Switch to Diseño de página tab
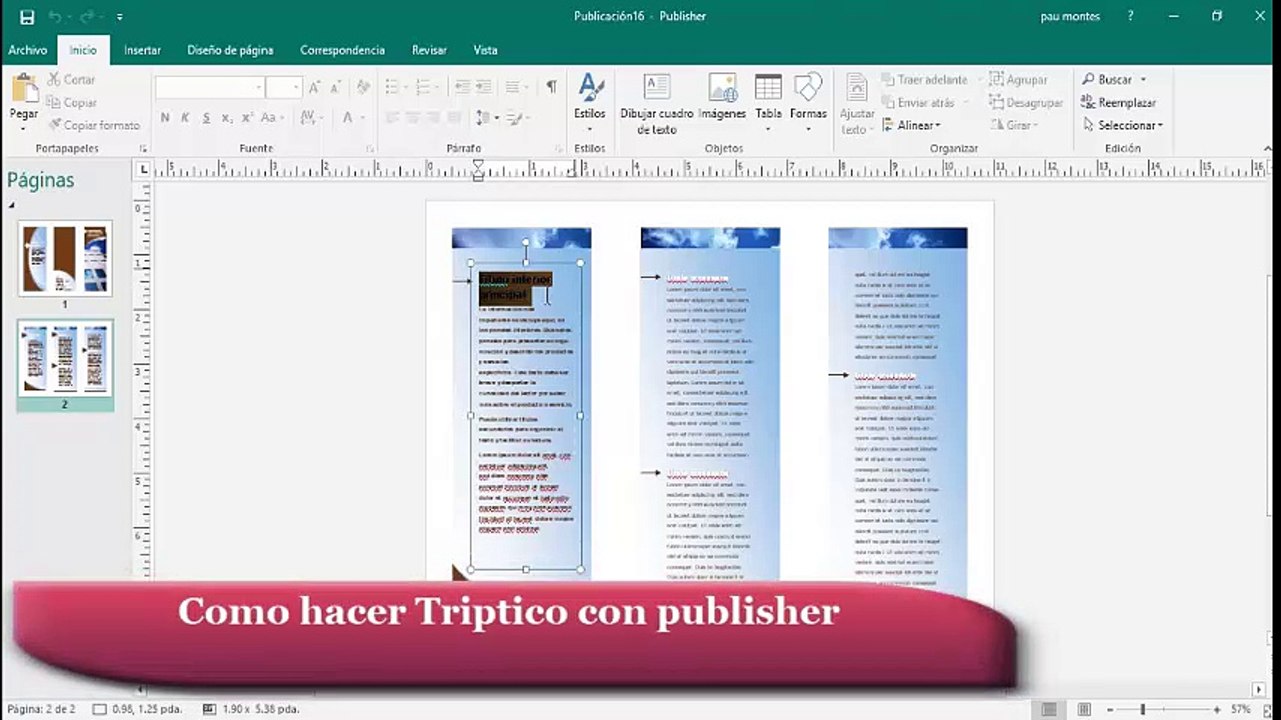Image resolution: width=1281 pixels, height=720 pixels. [230, 50]
